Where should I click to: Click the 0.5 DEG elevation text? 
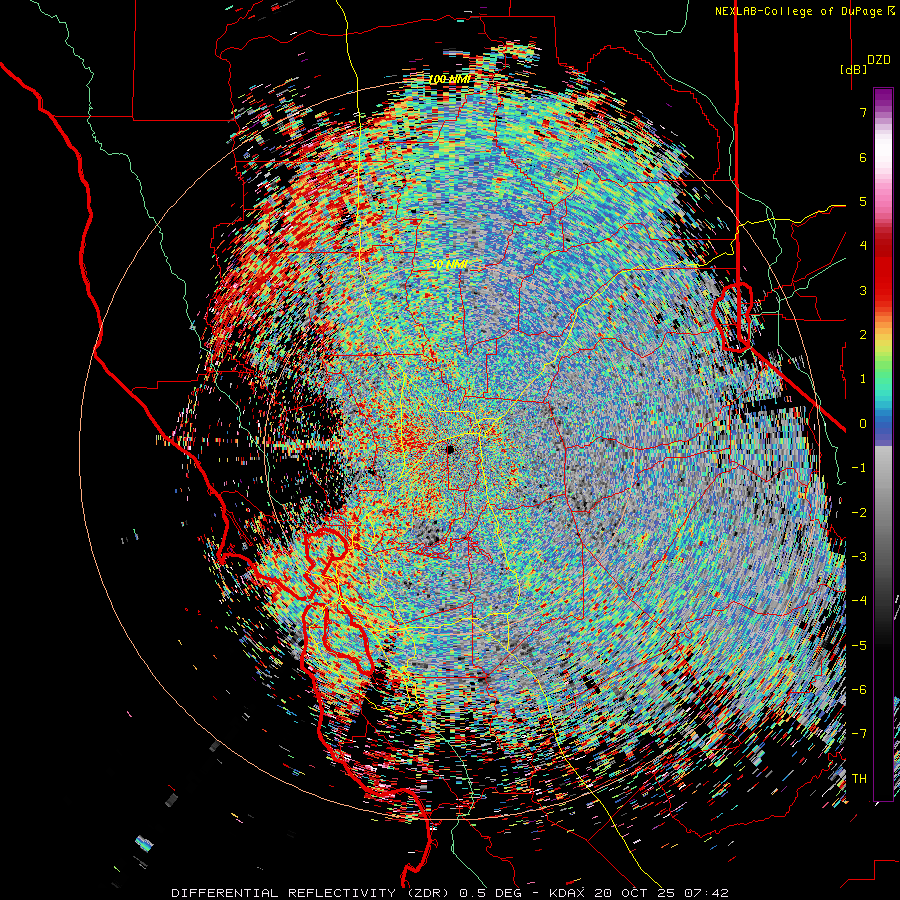point(490,893)
